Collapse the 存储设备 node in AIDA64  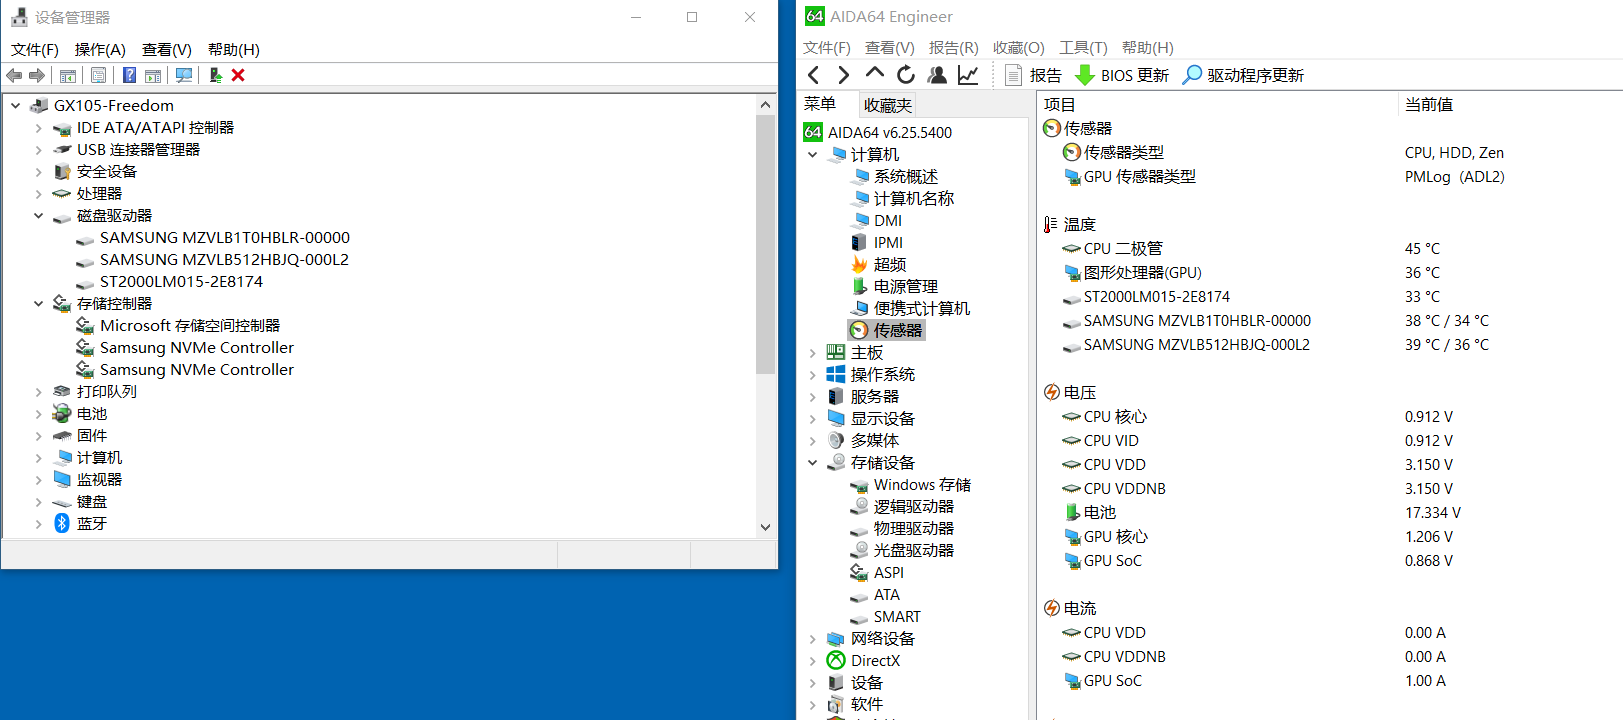click(x=813, y=462)
